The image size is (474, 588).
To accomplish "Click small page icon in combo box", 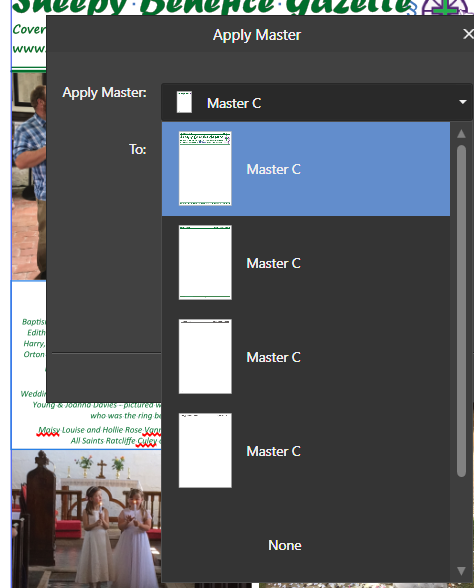I will (x=184, y=102).
